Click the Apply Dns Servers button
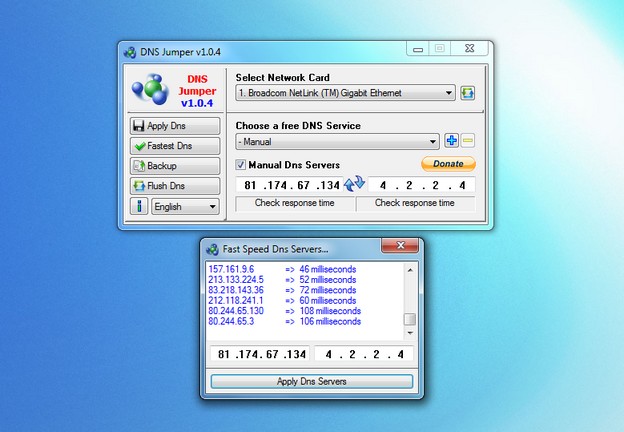624x432 pixels. [312, 381]
